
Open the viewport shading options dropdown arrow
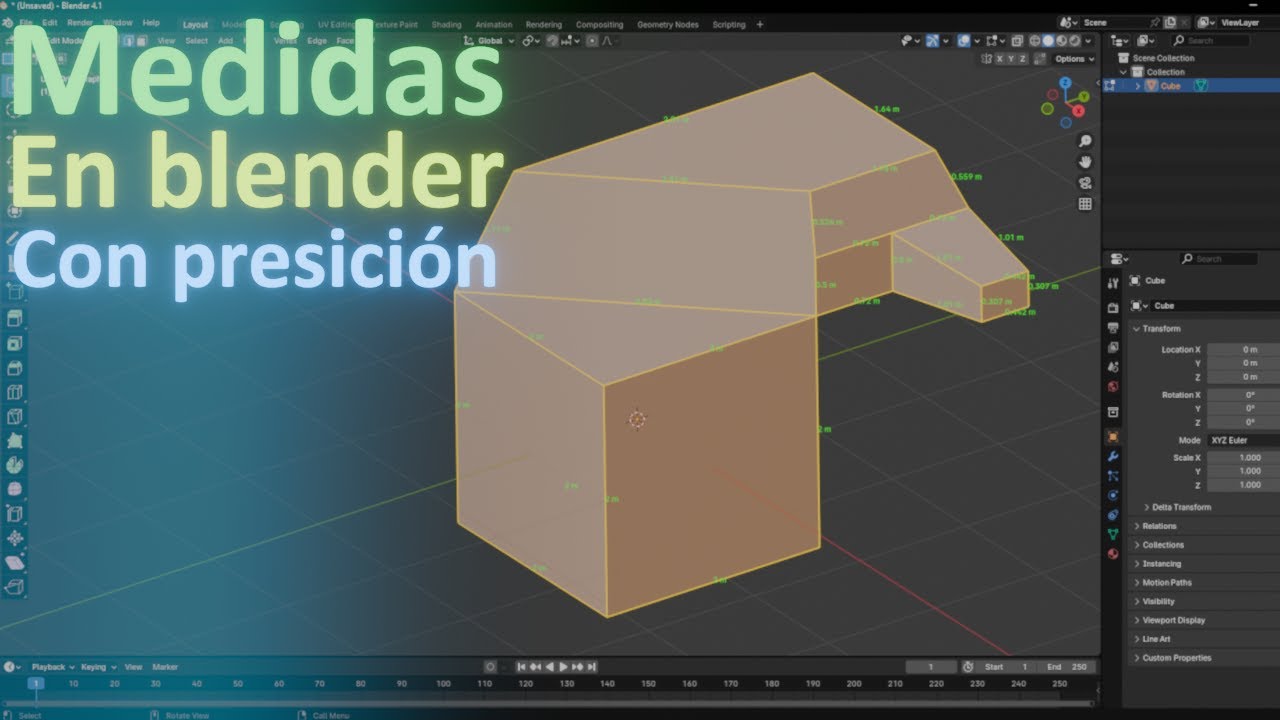[1088, 41]
